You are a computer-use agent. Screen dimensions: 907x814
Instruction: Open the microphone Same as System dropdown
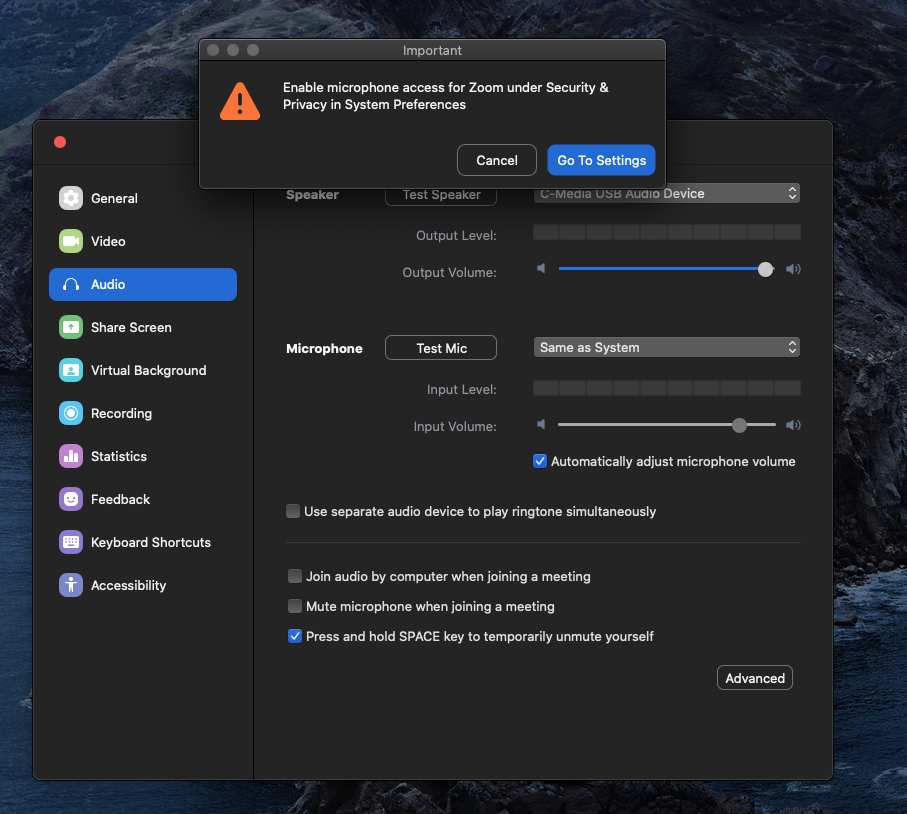point(666,347)
